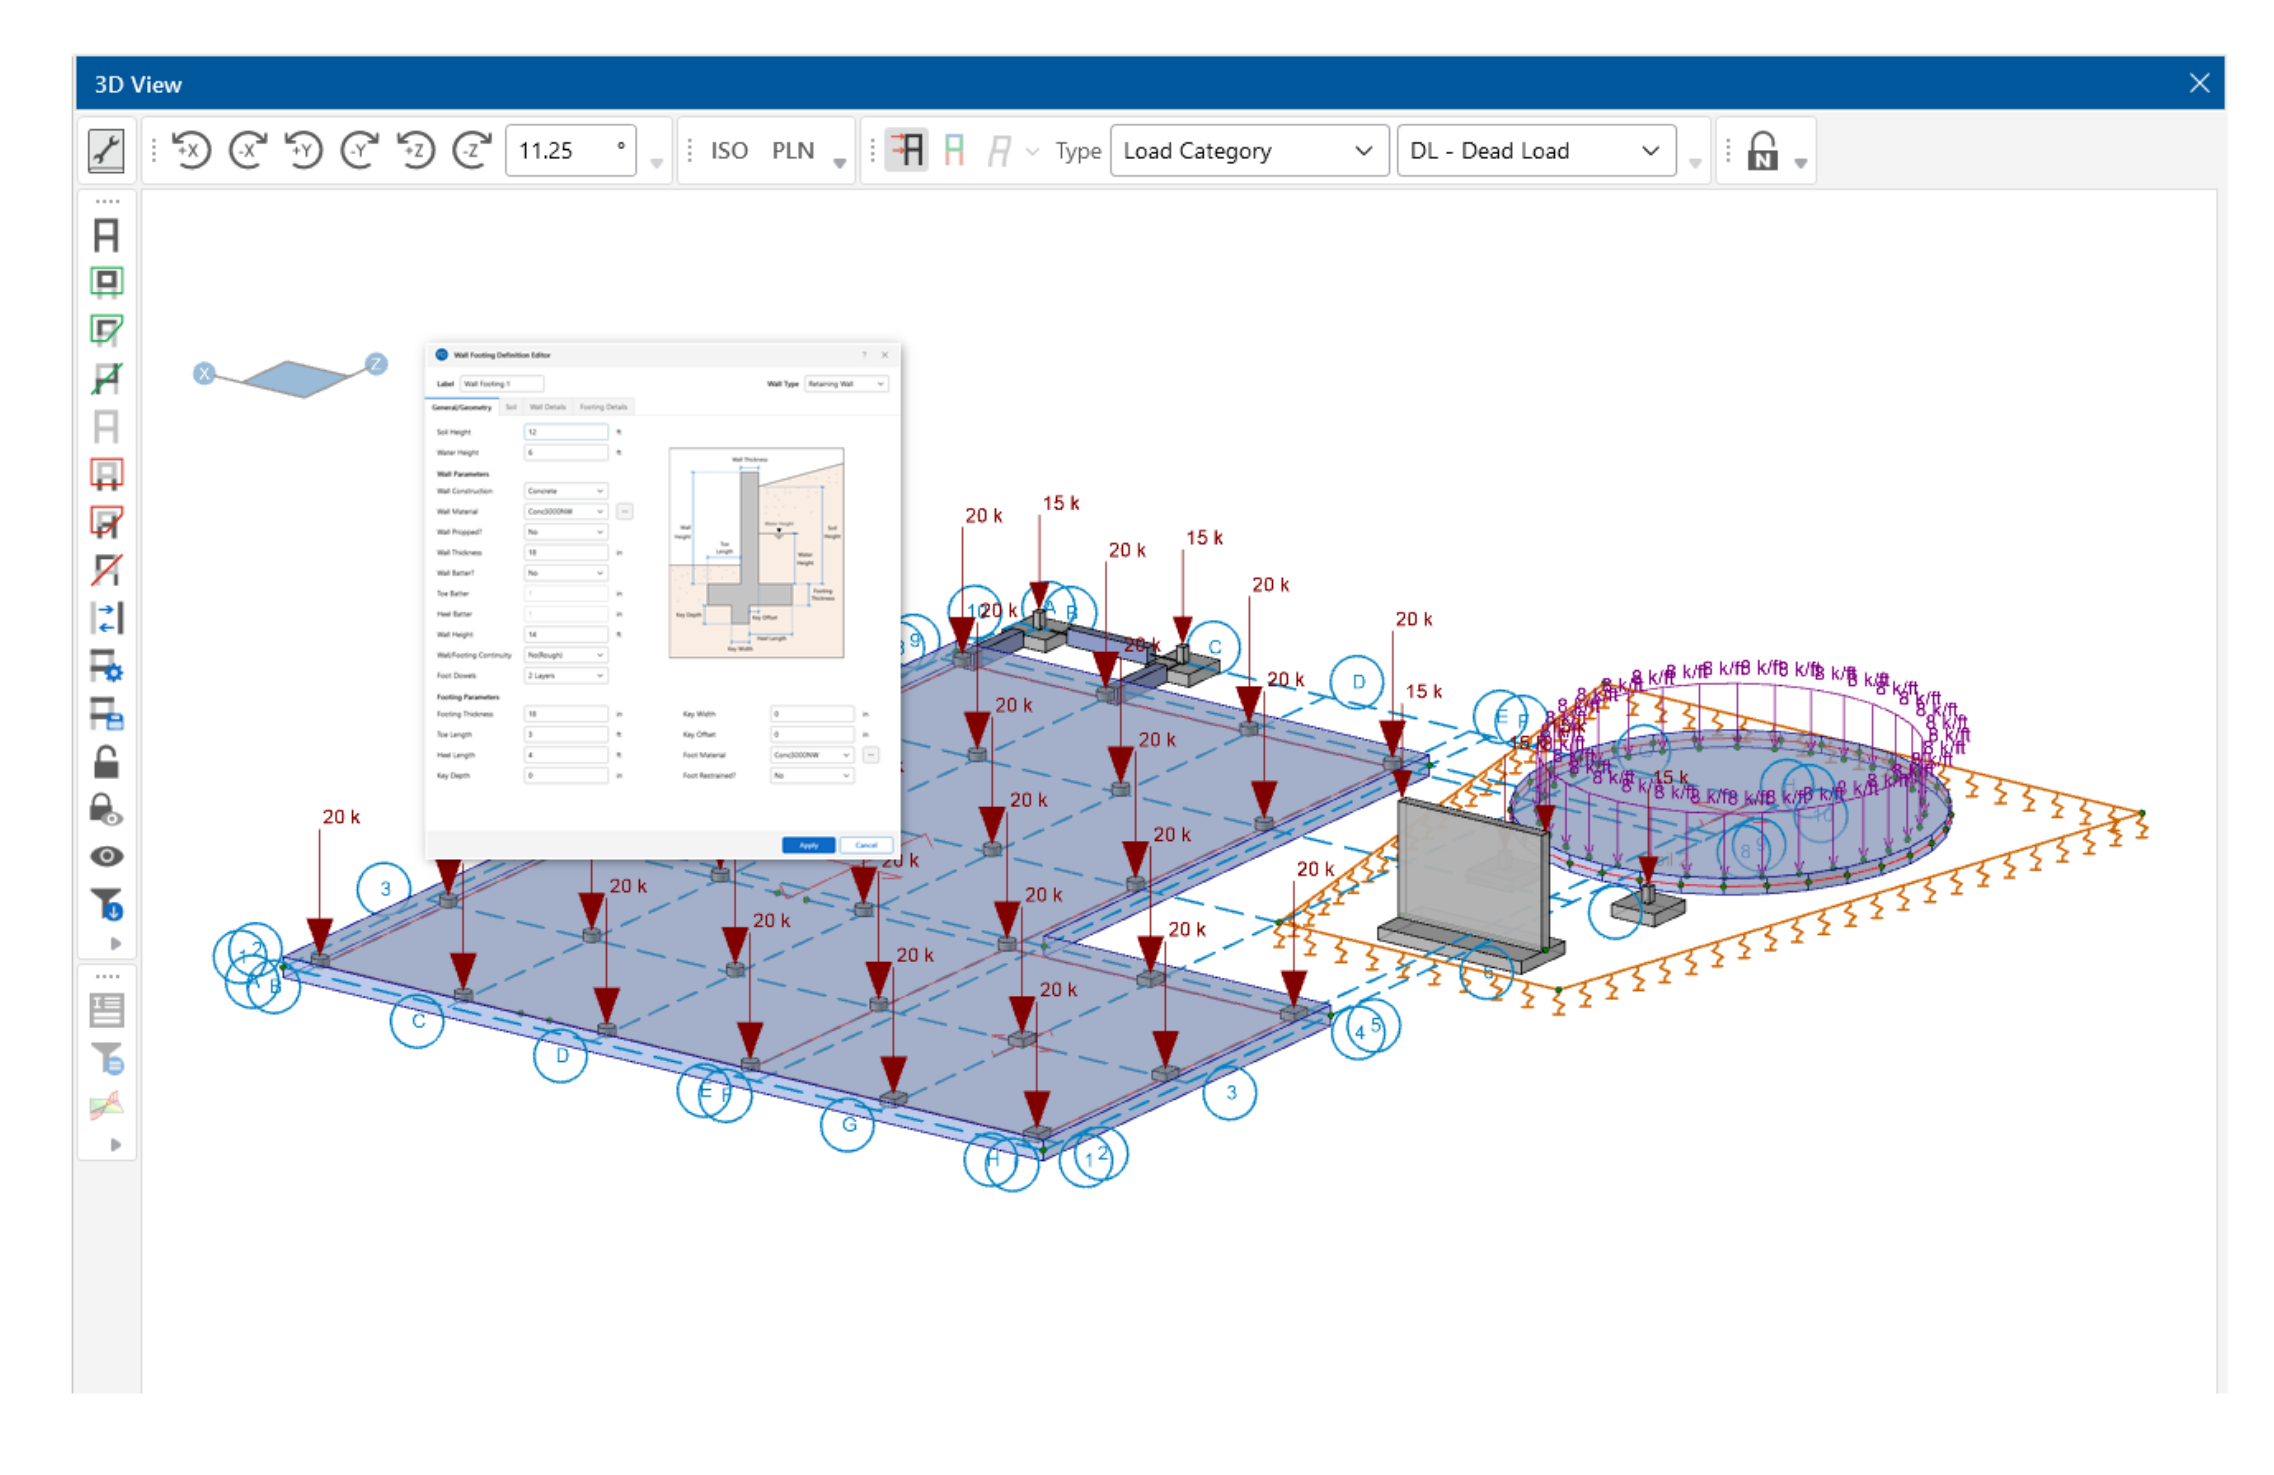Rotate view about positive X axis
The height and width of the screenshot is (1475, 2274).
(191, 151)
